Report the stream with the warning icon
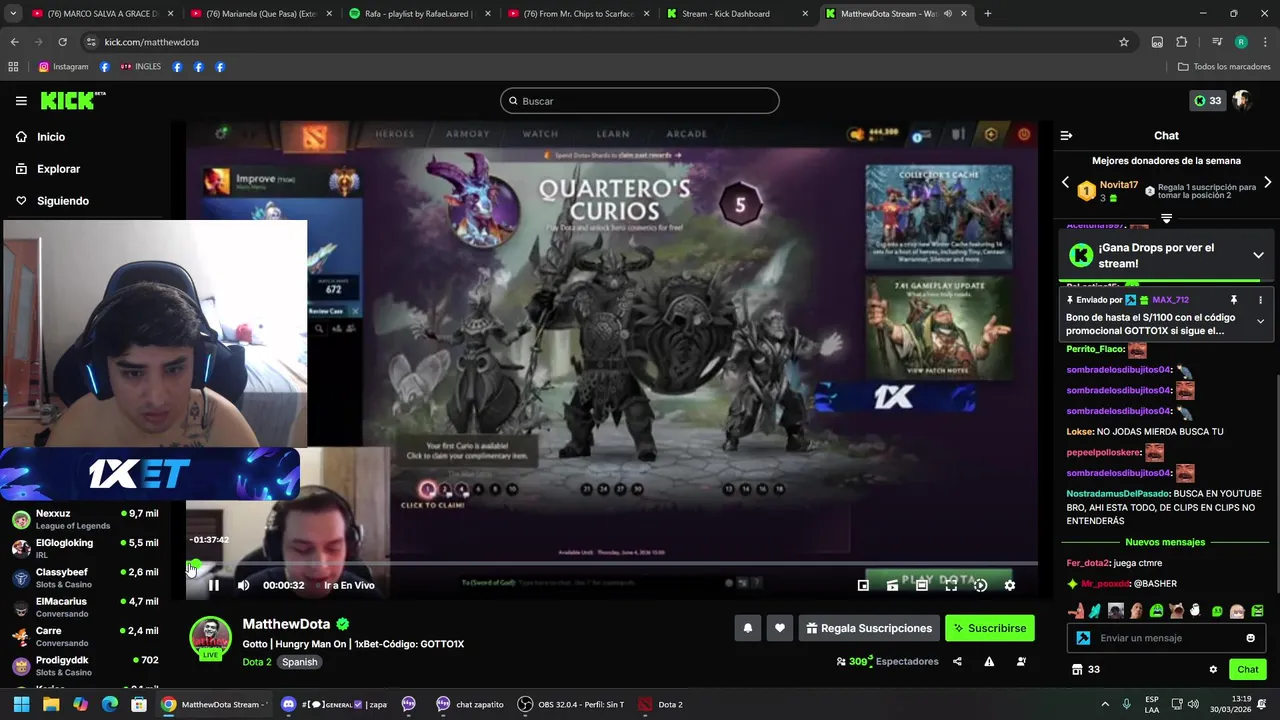Screen dimensions: 1280x720 pyautogui.click(x=989, y=661)
